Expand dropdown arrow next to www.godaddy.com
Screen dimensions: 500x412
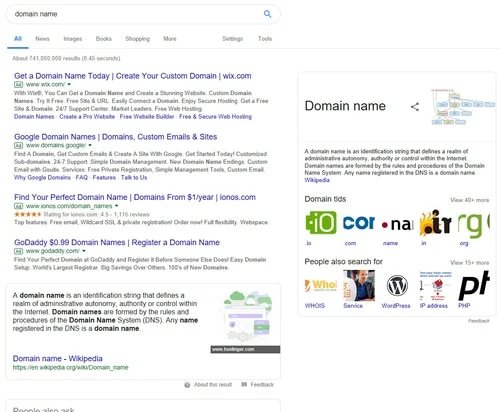(84, 251)
